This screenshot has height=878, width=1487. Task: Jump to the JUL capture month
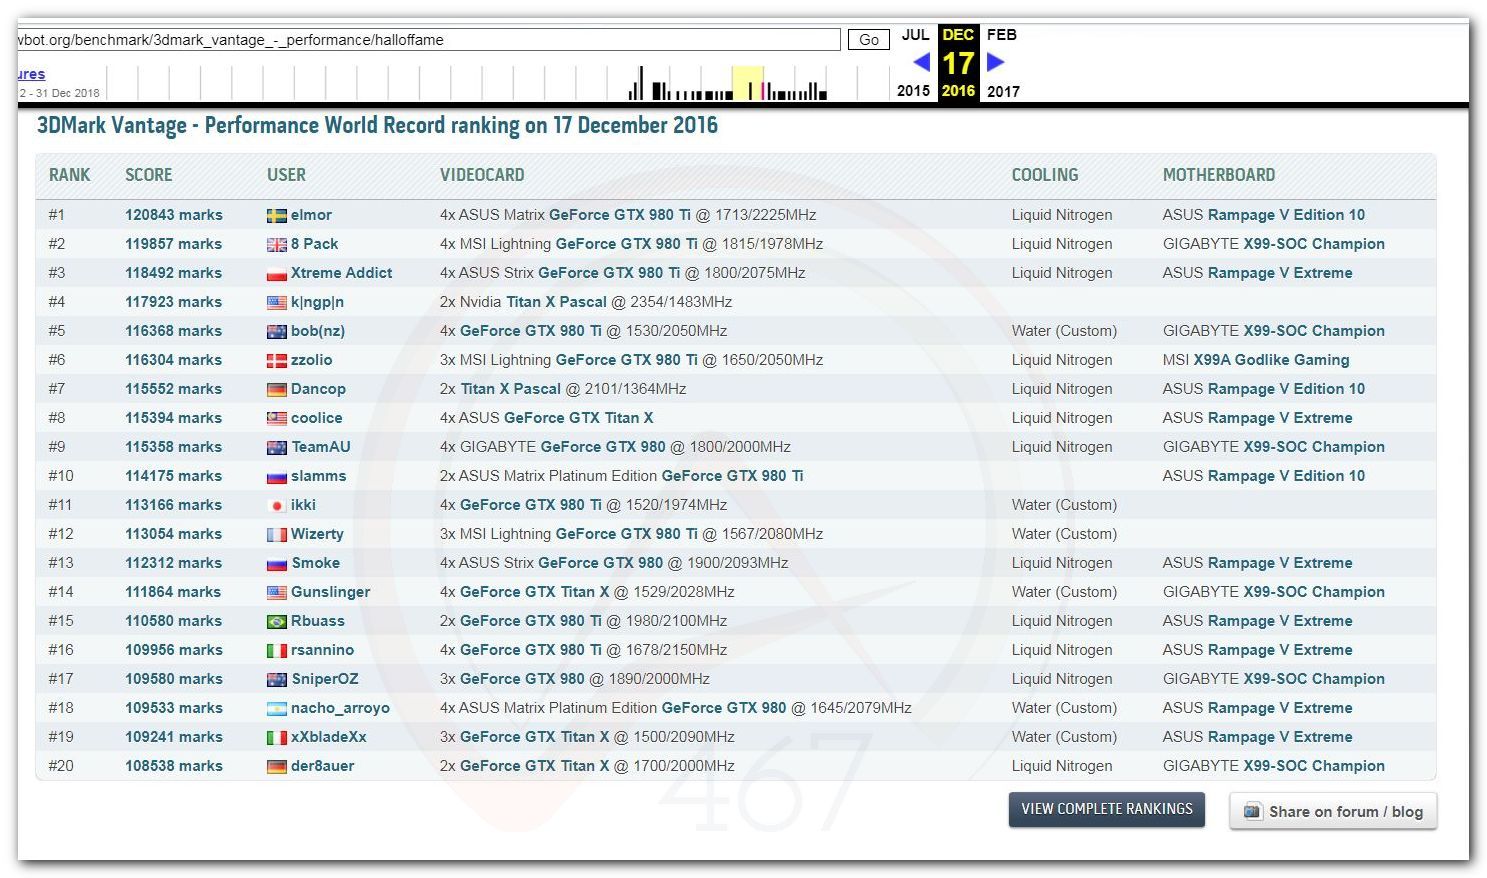pyautogui.click(x=915, y=35)
